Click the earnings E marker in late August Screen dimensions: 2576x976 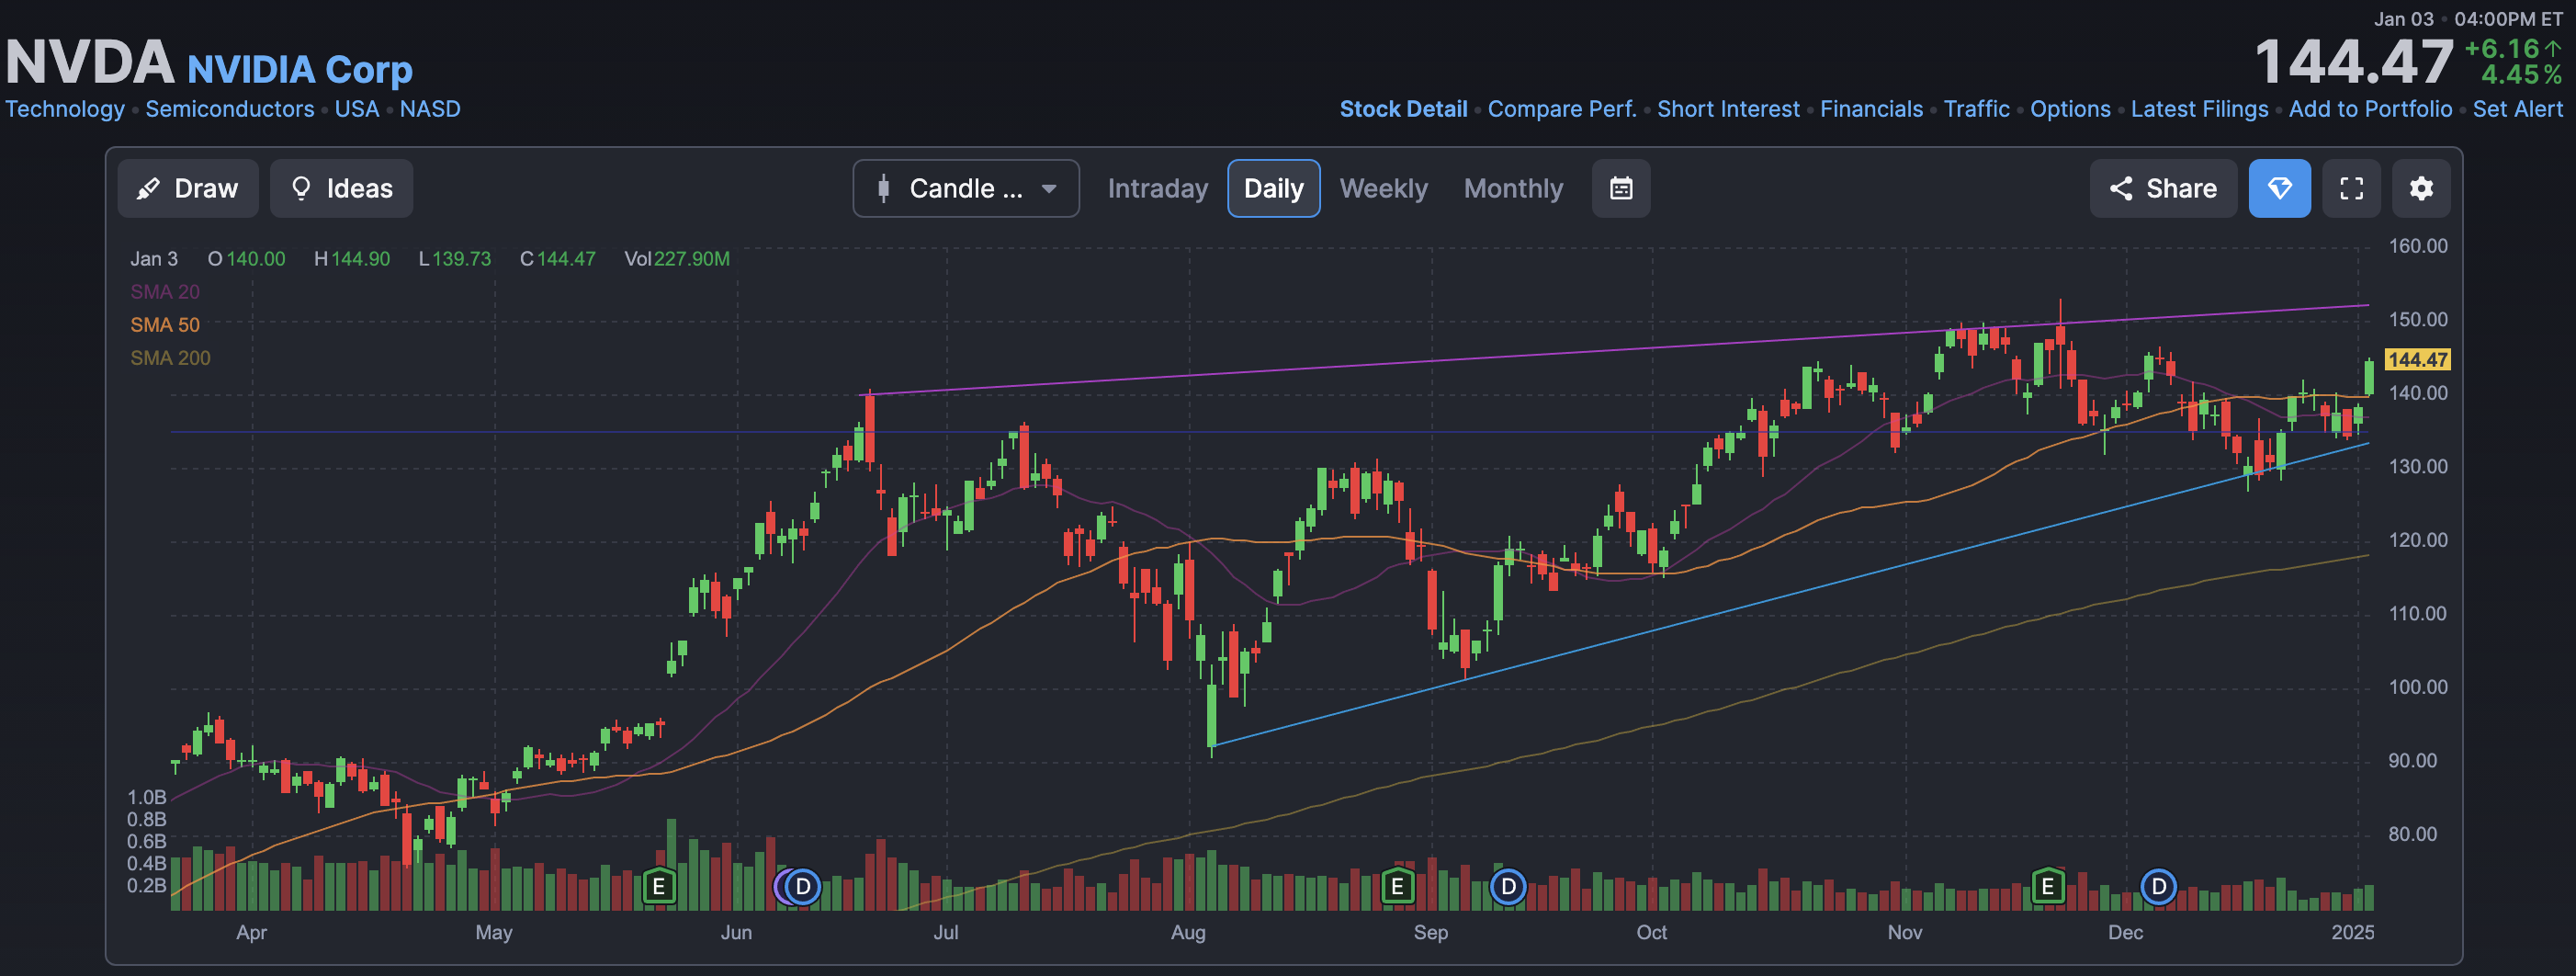[x=1397, y=886]
